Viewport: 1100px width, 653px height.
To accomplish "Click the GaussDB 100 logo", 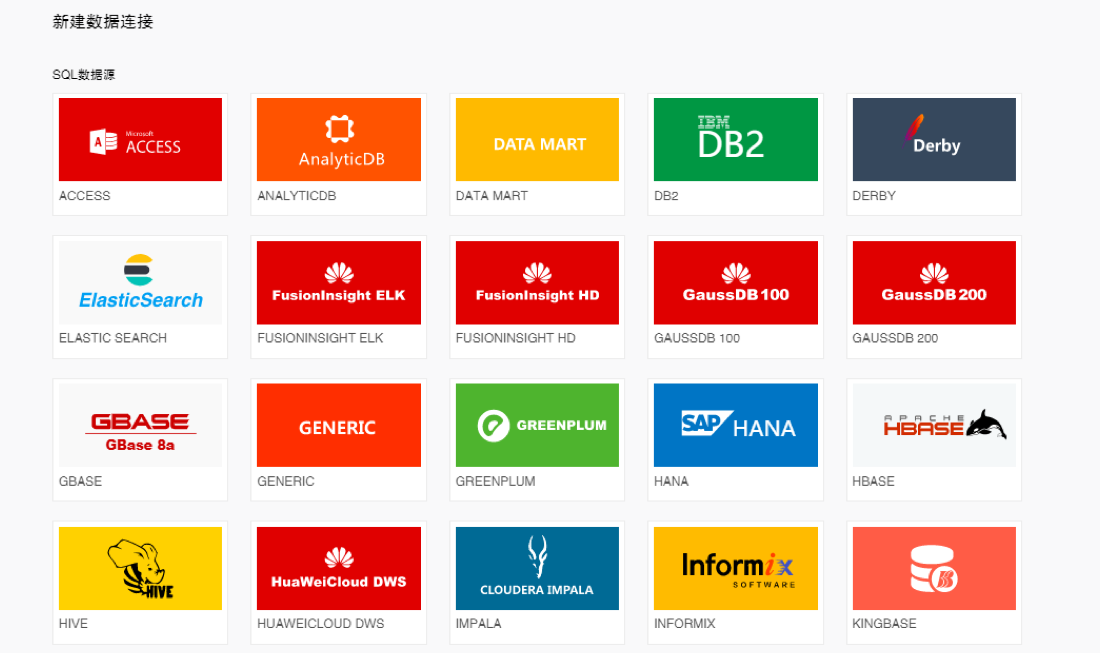I will (x=736, y=283).
